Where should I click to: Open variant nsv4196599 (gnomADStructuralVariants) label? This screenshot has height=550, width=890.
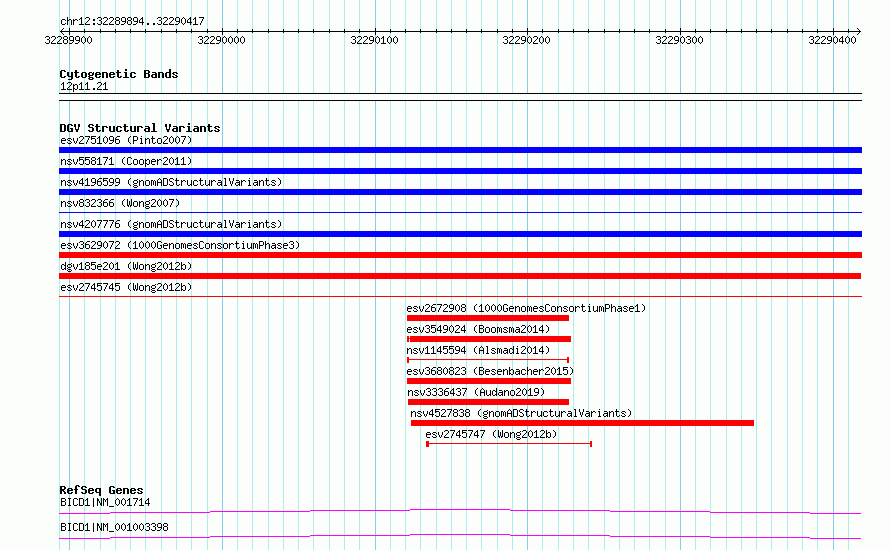[171, 182]
